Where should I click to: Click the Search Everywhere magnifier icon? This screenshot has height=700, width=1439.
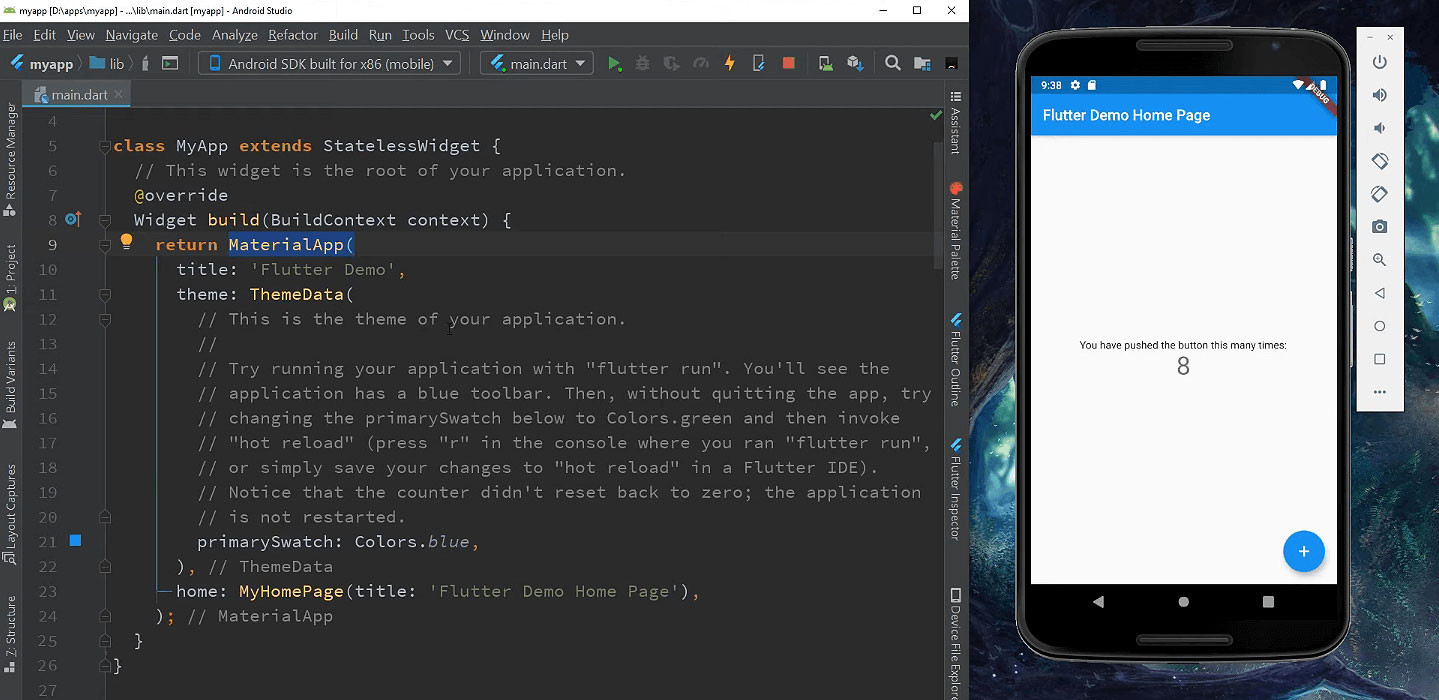893,63
